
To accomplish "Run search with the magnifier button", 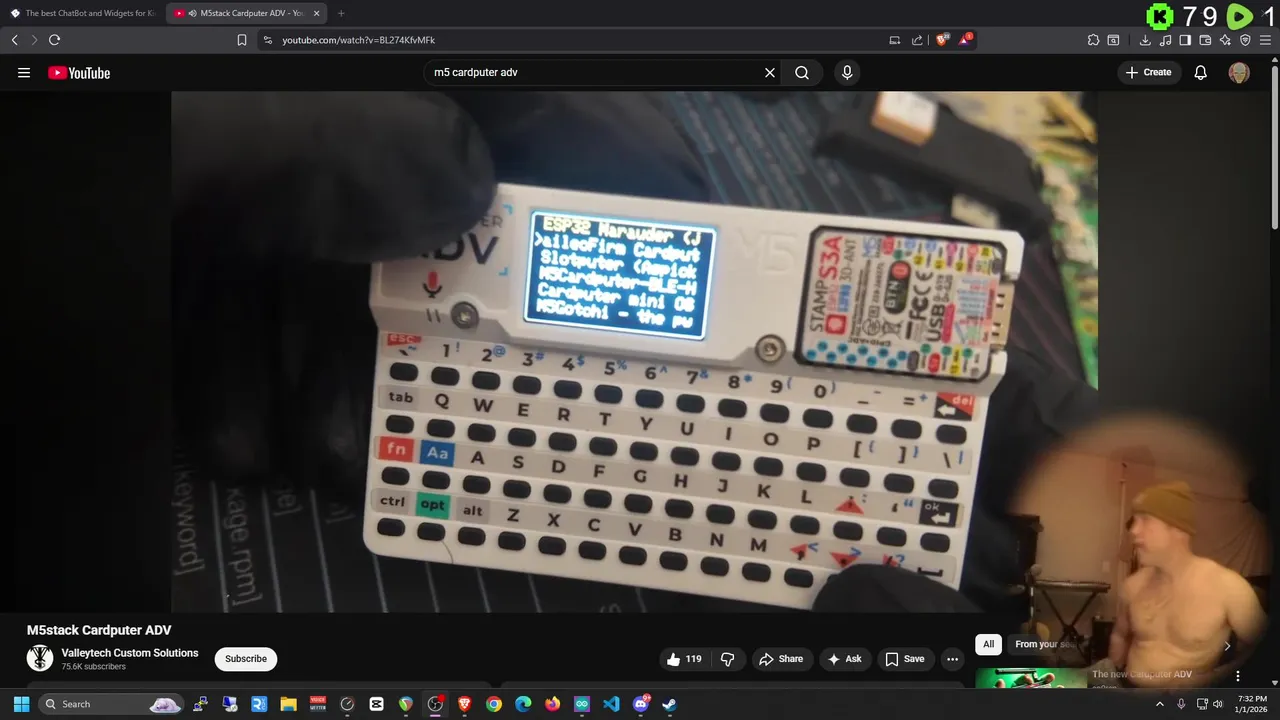I will coord(802,73).
